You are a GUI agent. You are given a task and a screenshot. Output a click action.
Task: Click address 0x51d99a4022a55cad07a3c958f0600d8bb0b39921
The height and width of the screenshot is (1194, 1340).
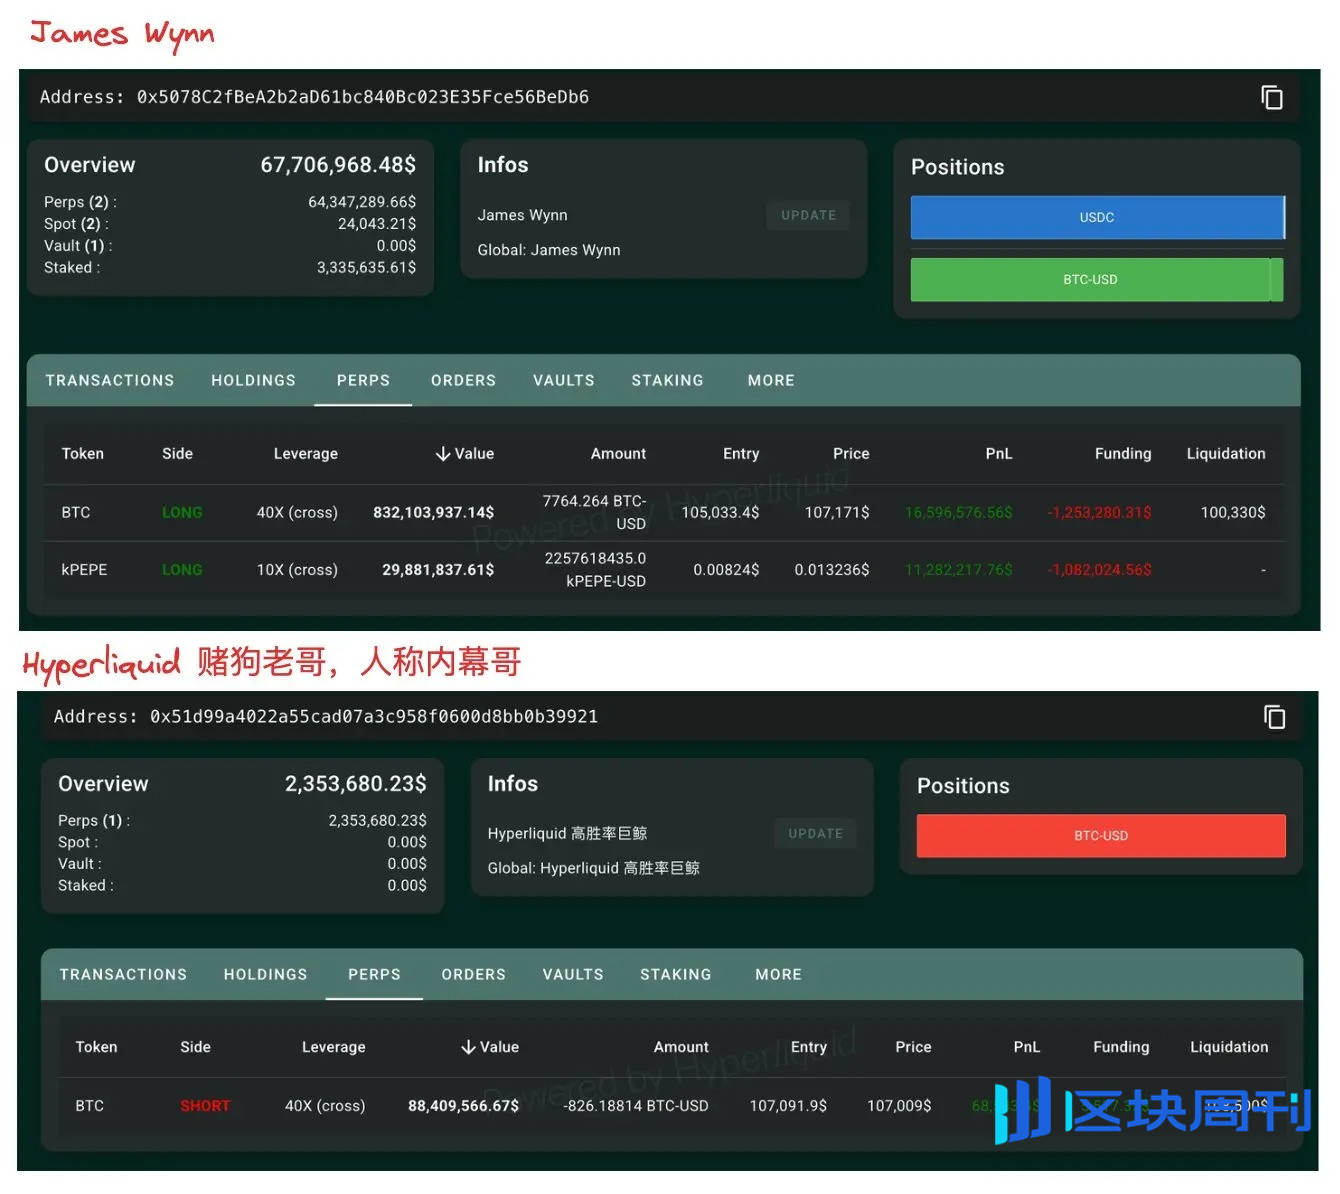tap(374, 717)
